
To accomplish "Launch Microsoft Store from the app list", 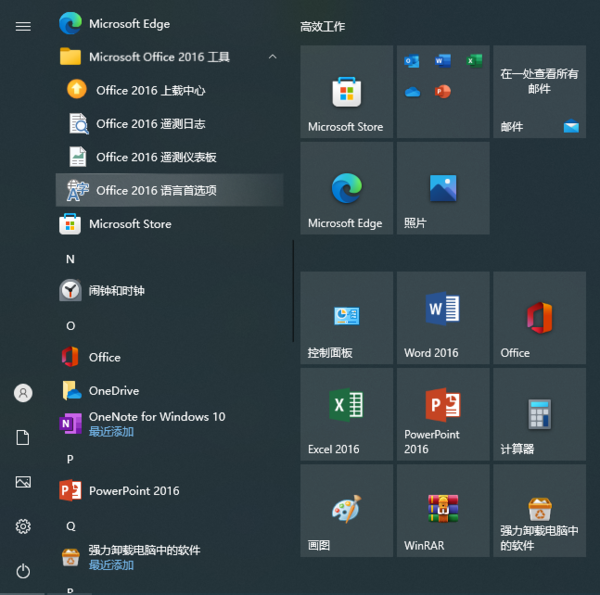I will tap(170, 224).
